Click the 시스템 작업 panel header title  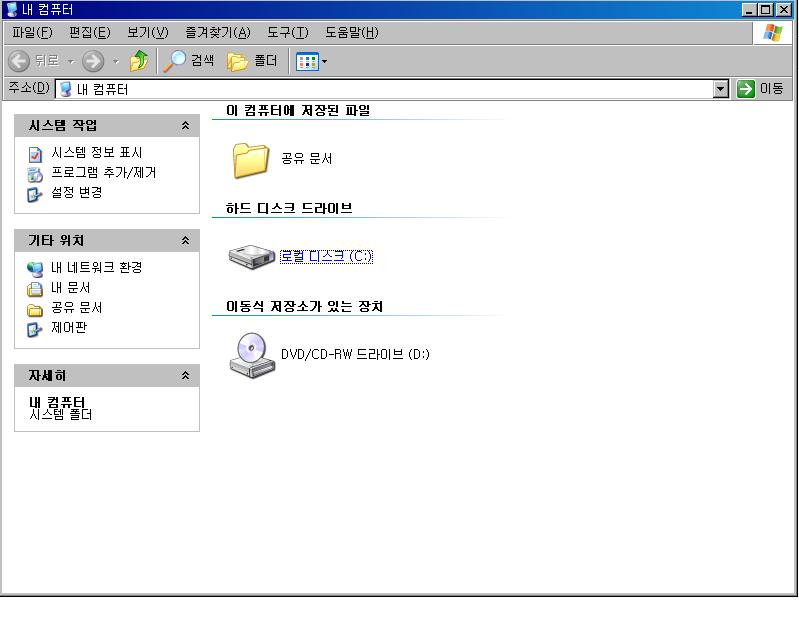point(63,125)
